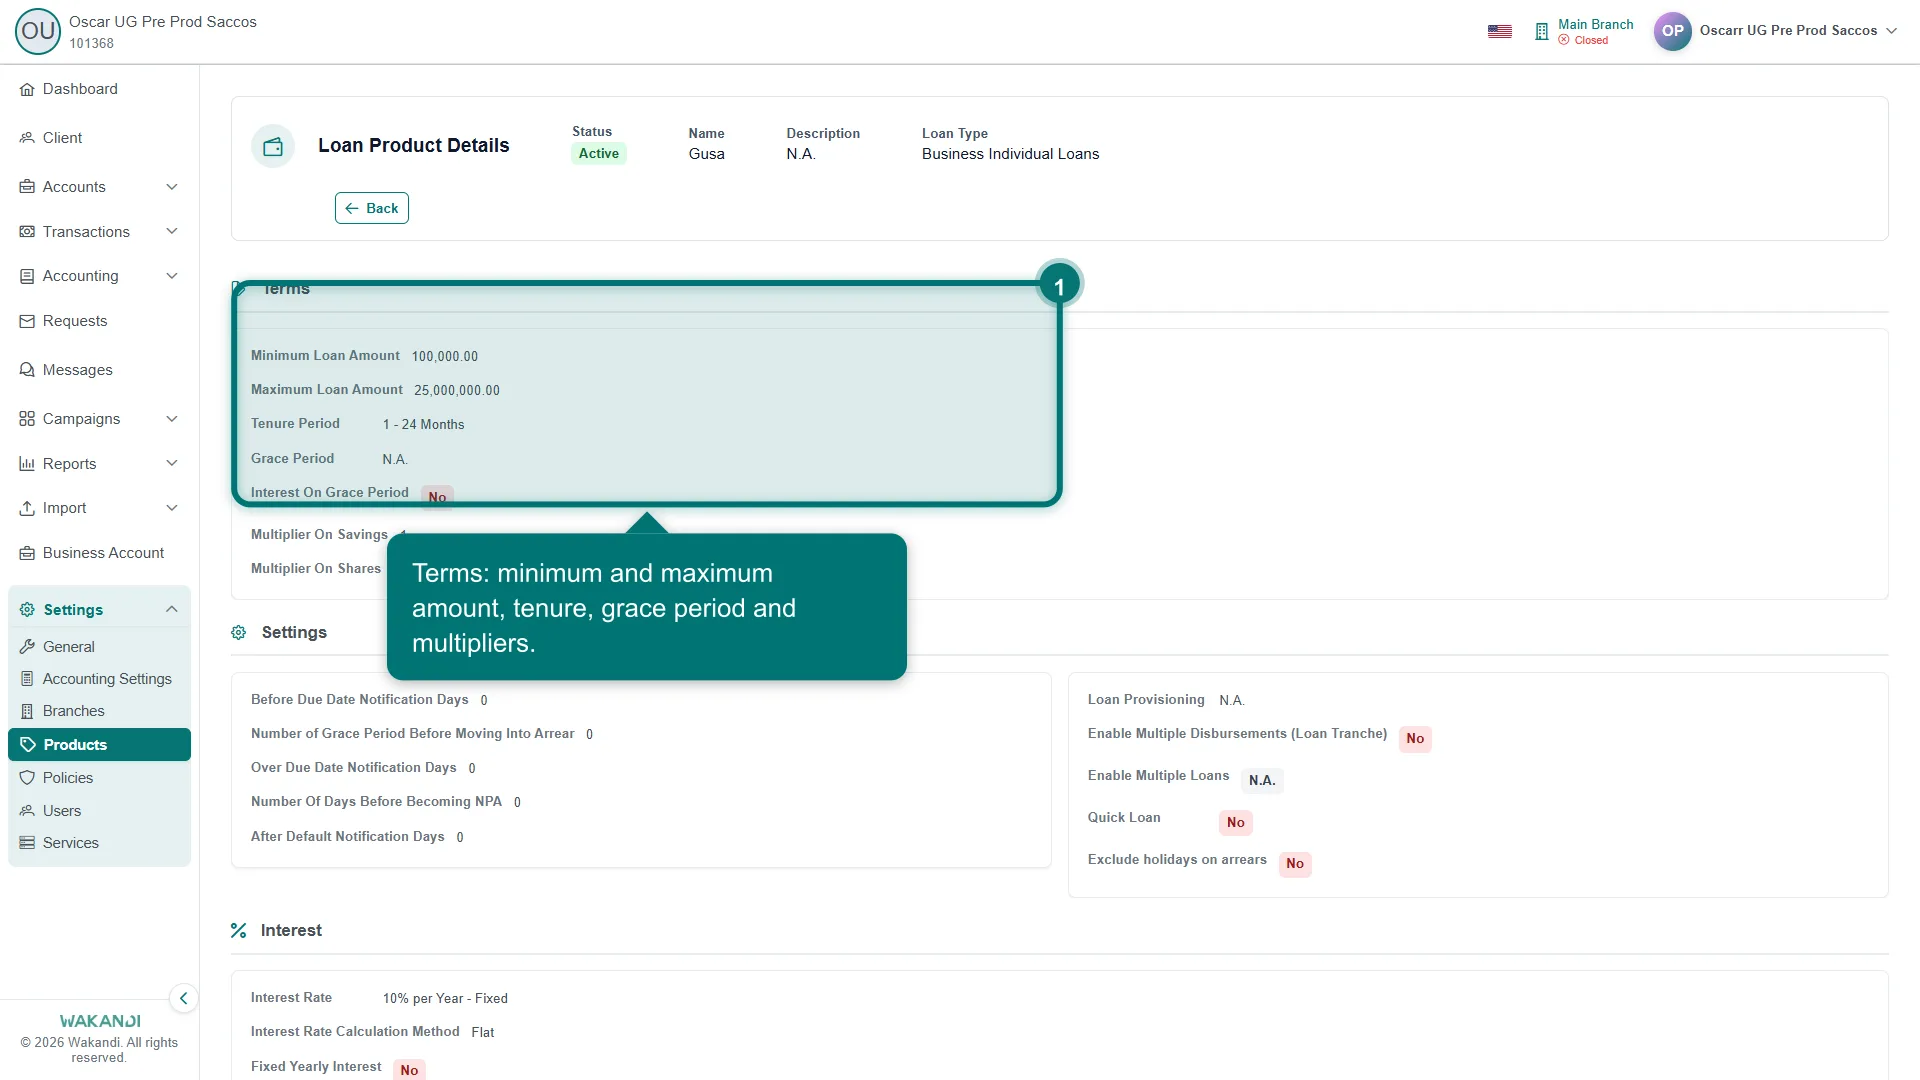This screenshot has height=1080, width=1920.
Task: Click the Active status badge
Action: [598, 154]
